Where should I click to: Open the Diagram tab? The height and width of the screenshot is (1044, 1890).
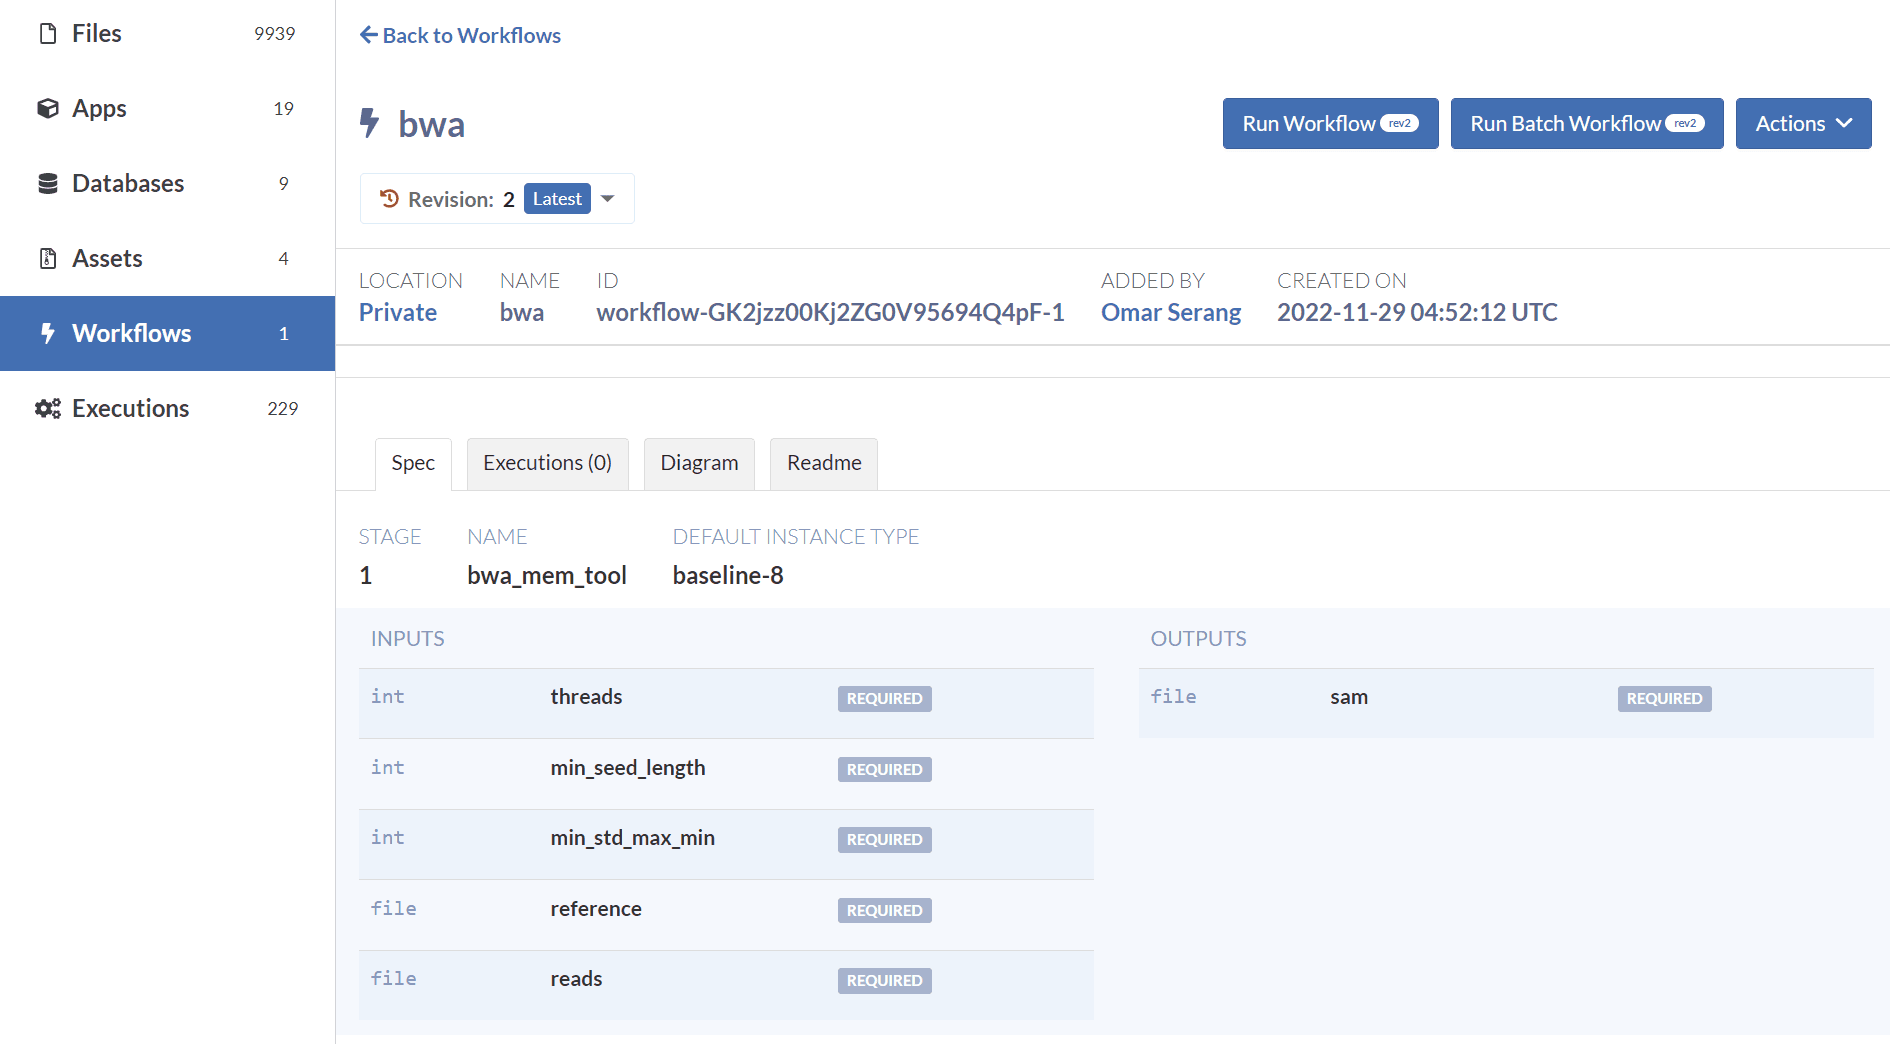[699, 463]
